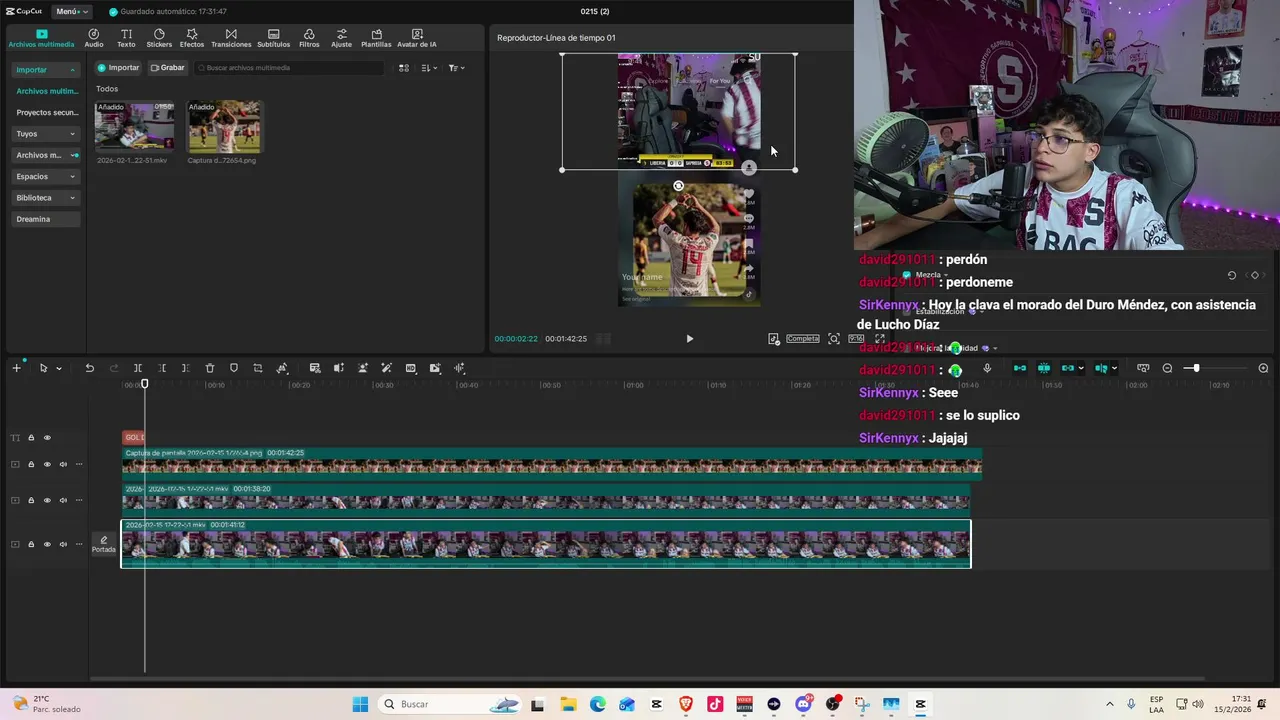Screen dimensions: 1280x720
Task: Open the Stickers panel
Action: click(159, 38)
